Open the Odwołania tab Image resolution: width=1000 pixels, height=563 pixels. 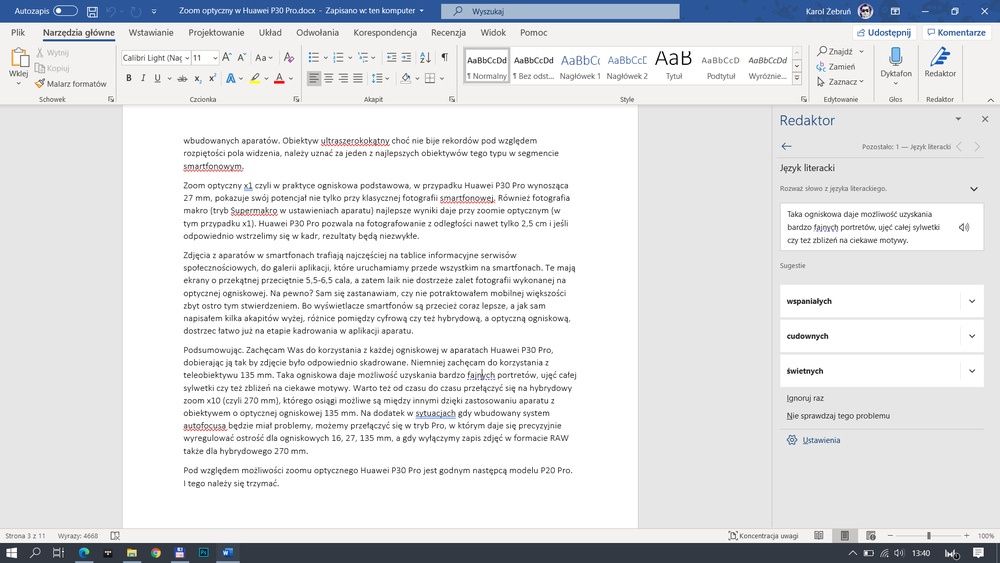tap(317, 33)
